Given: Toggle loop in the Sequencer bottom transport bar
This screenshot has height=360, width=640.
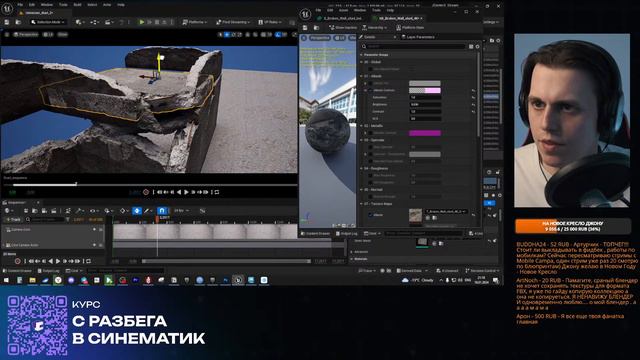Looking at the screenshot, I should (88, 261).
